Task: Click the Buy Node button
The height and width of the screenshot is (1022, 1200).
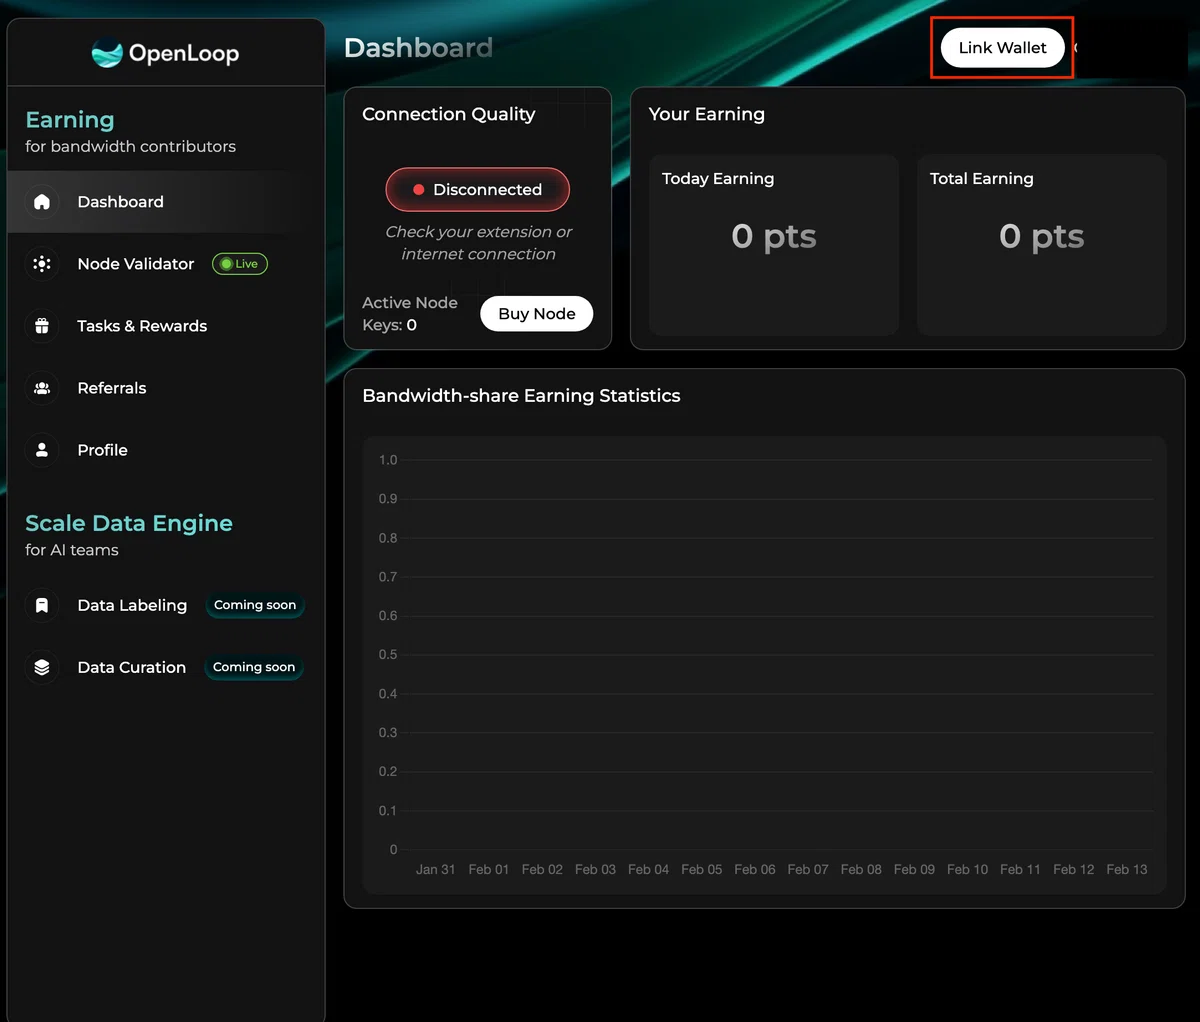Action: click(x=537, y=314)
